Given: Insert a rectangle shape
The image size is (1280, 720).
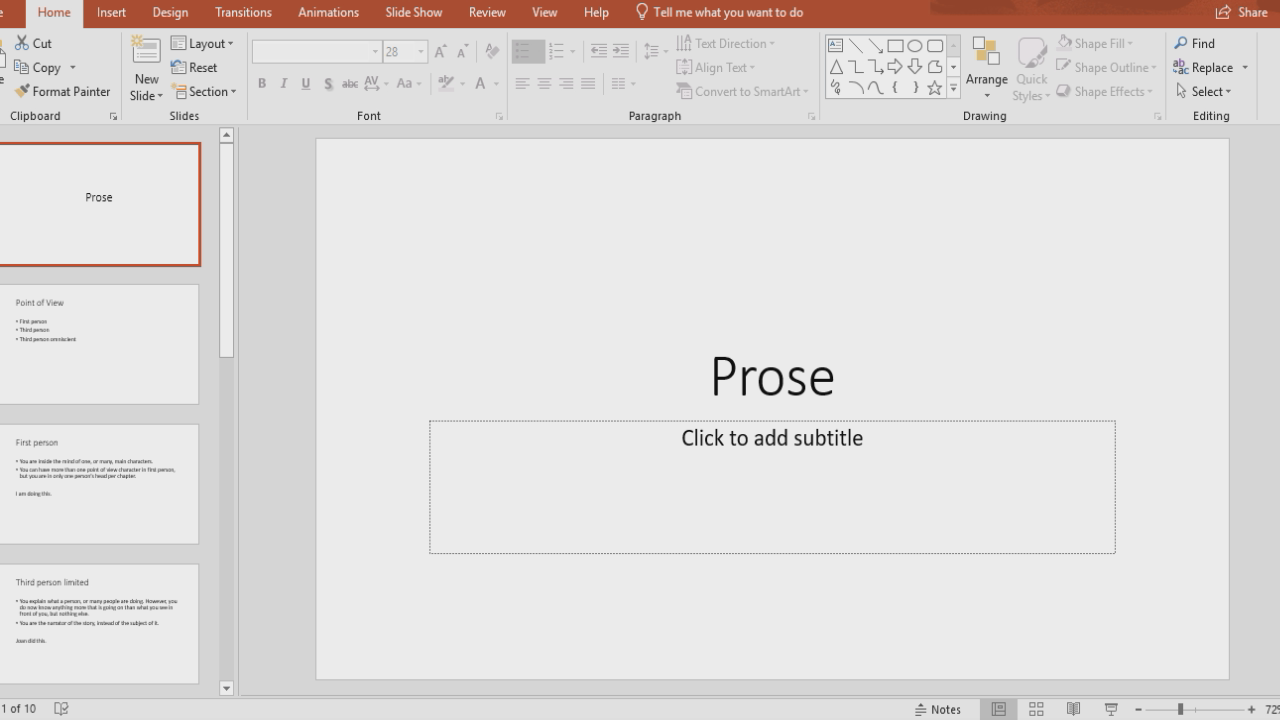Looking at the screenshot, I should point(893,44).
